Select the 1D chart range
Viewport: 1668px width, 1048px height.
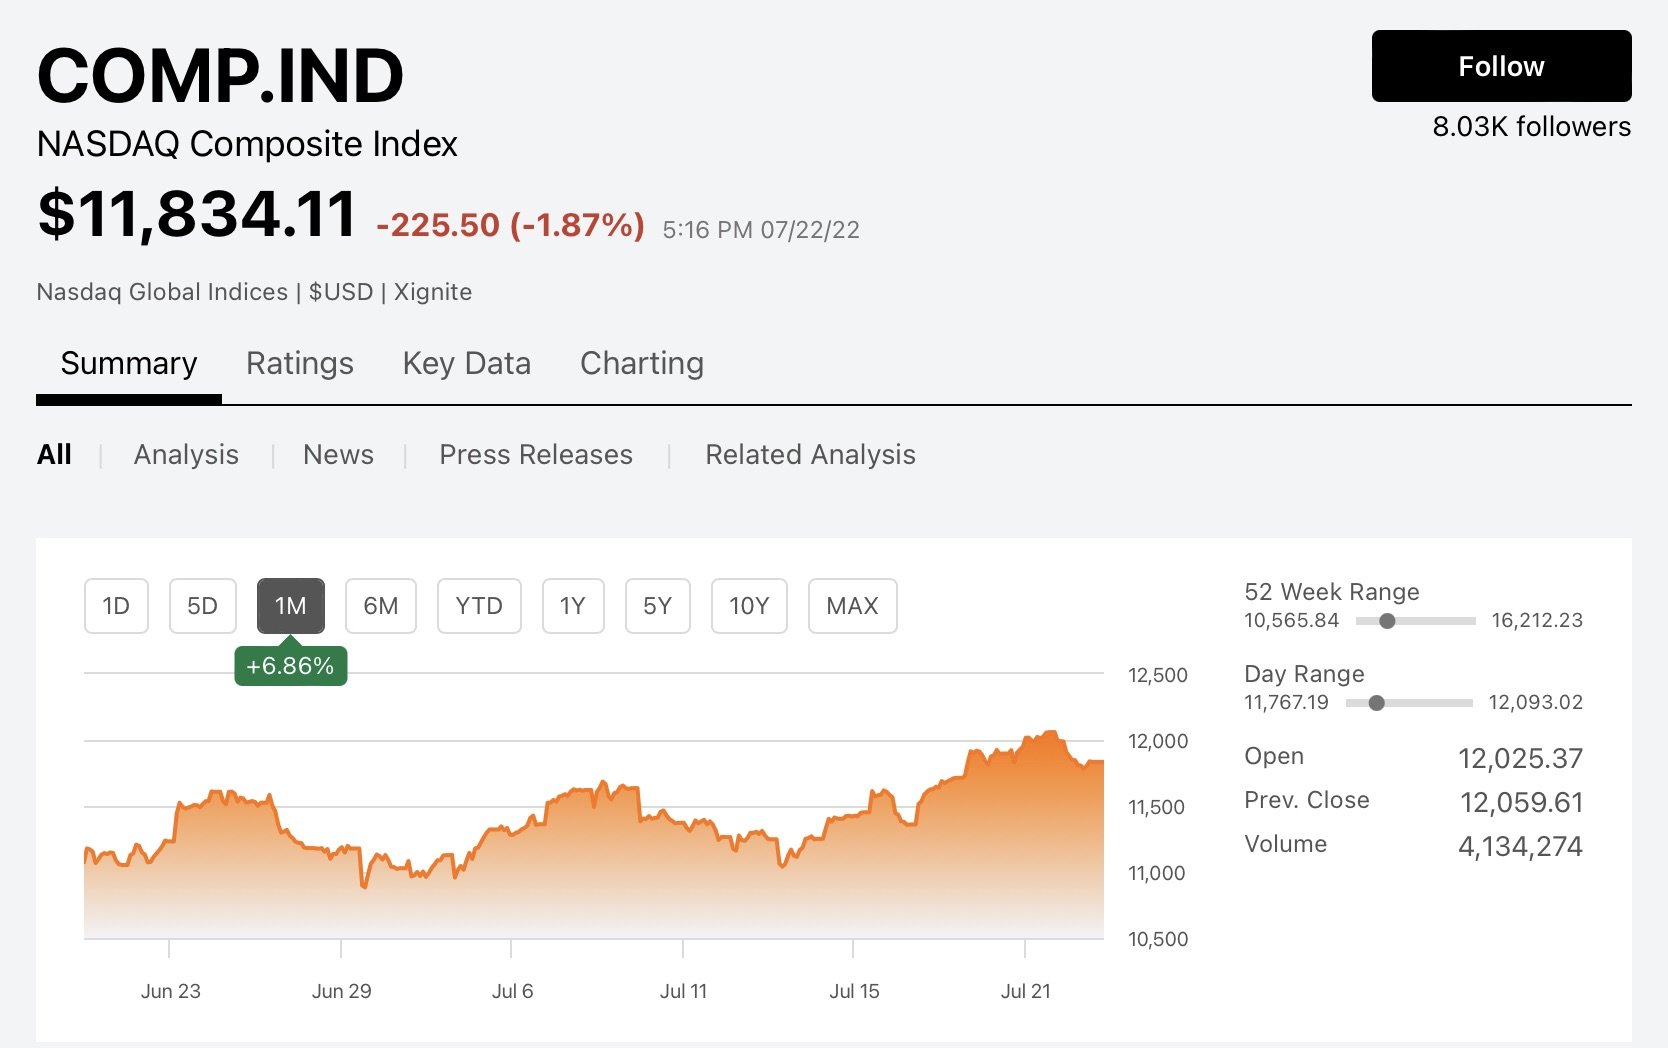116,606
